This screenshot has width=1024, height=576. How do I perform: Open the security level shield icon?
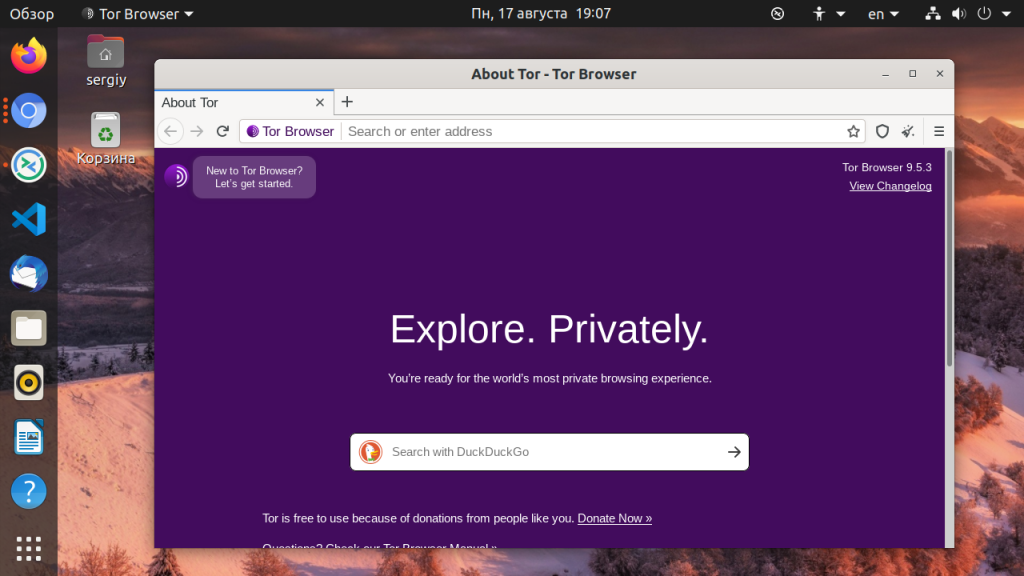[881, 131]
